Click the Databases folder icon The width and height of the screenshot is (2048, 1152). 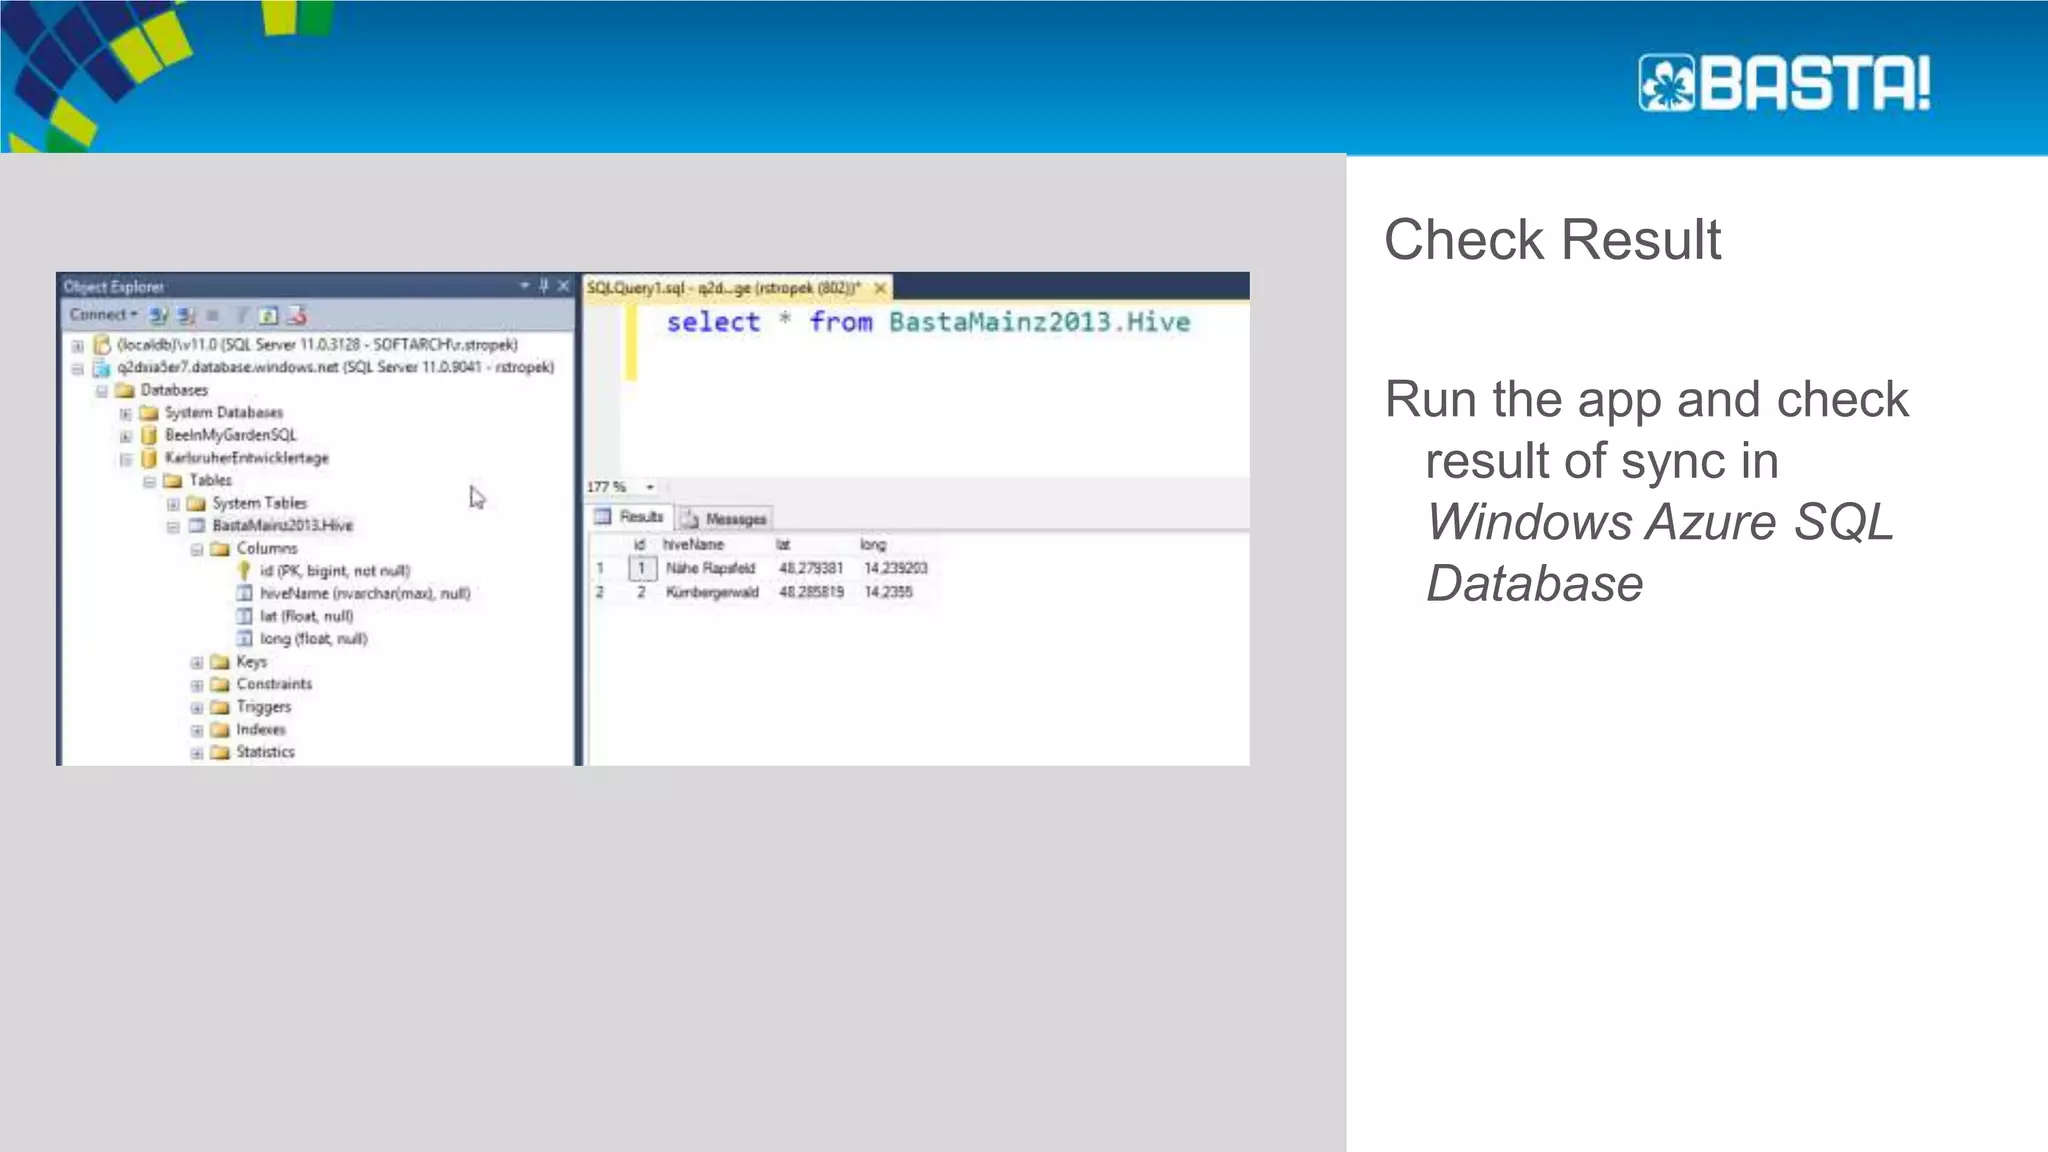[125, 390]
